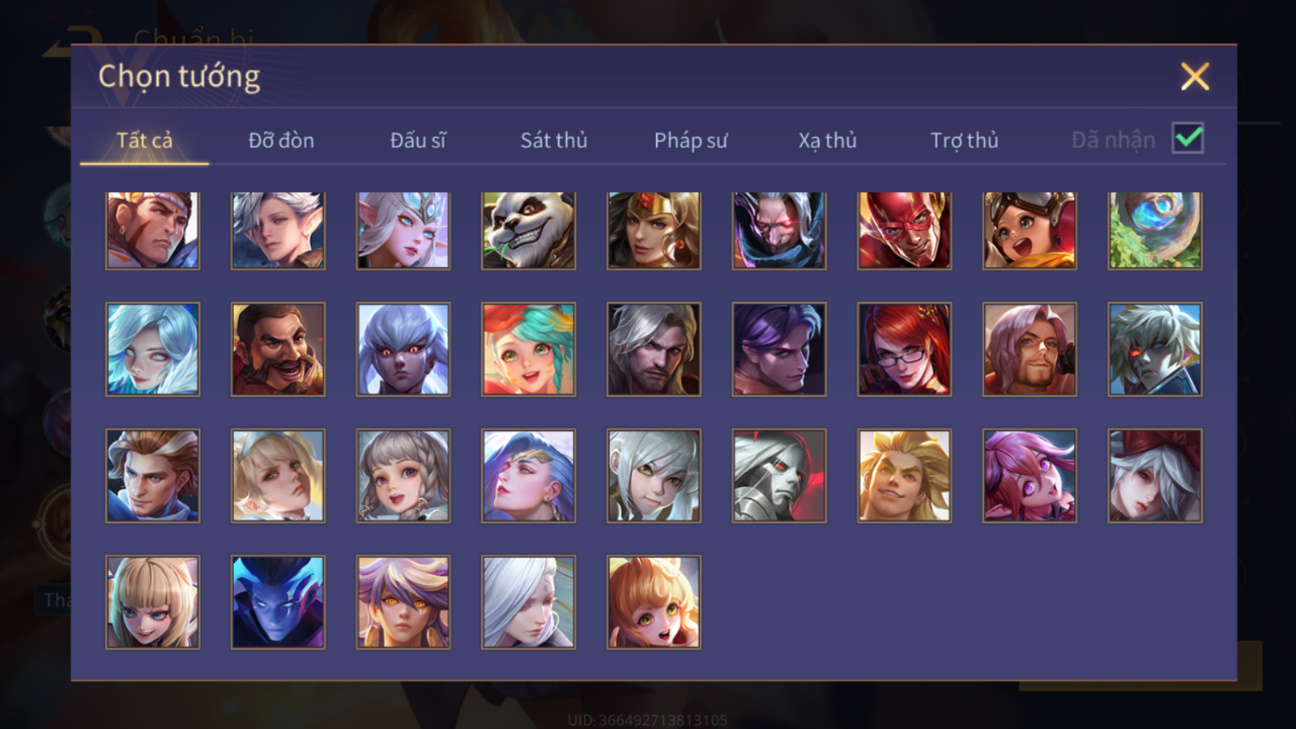Choose the armored knight with red cape
Screen dimensions: 1296x729
pyautogui.click(x=779, y=476)
